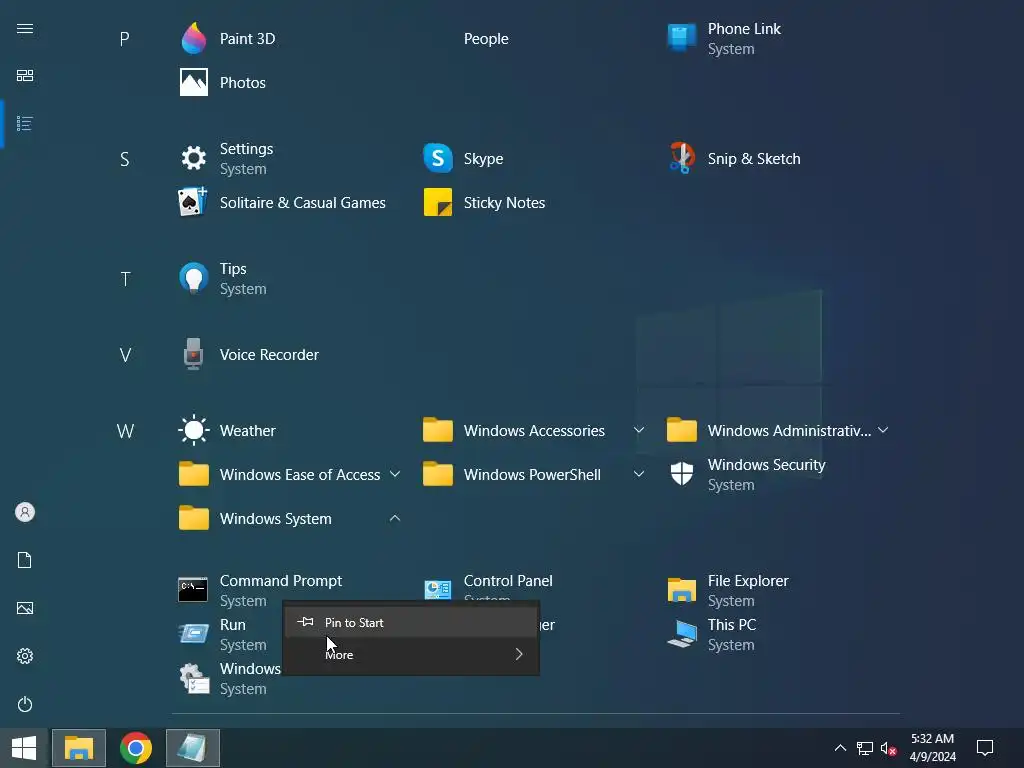Open Settings from the S section
The width and height of the screenshot is (1024, 768).
(x=227, y=159)
